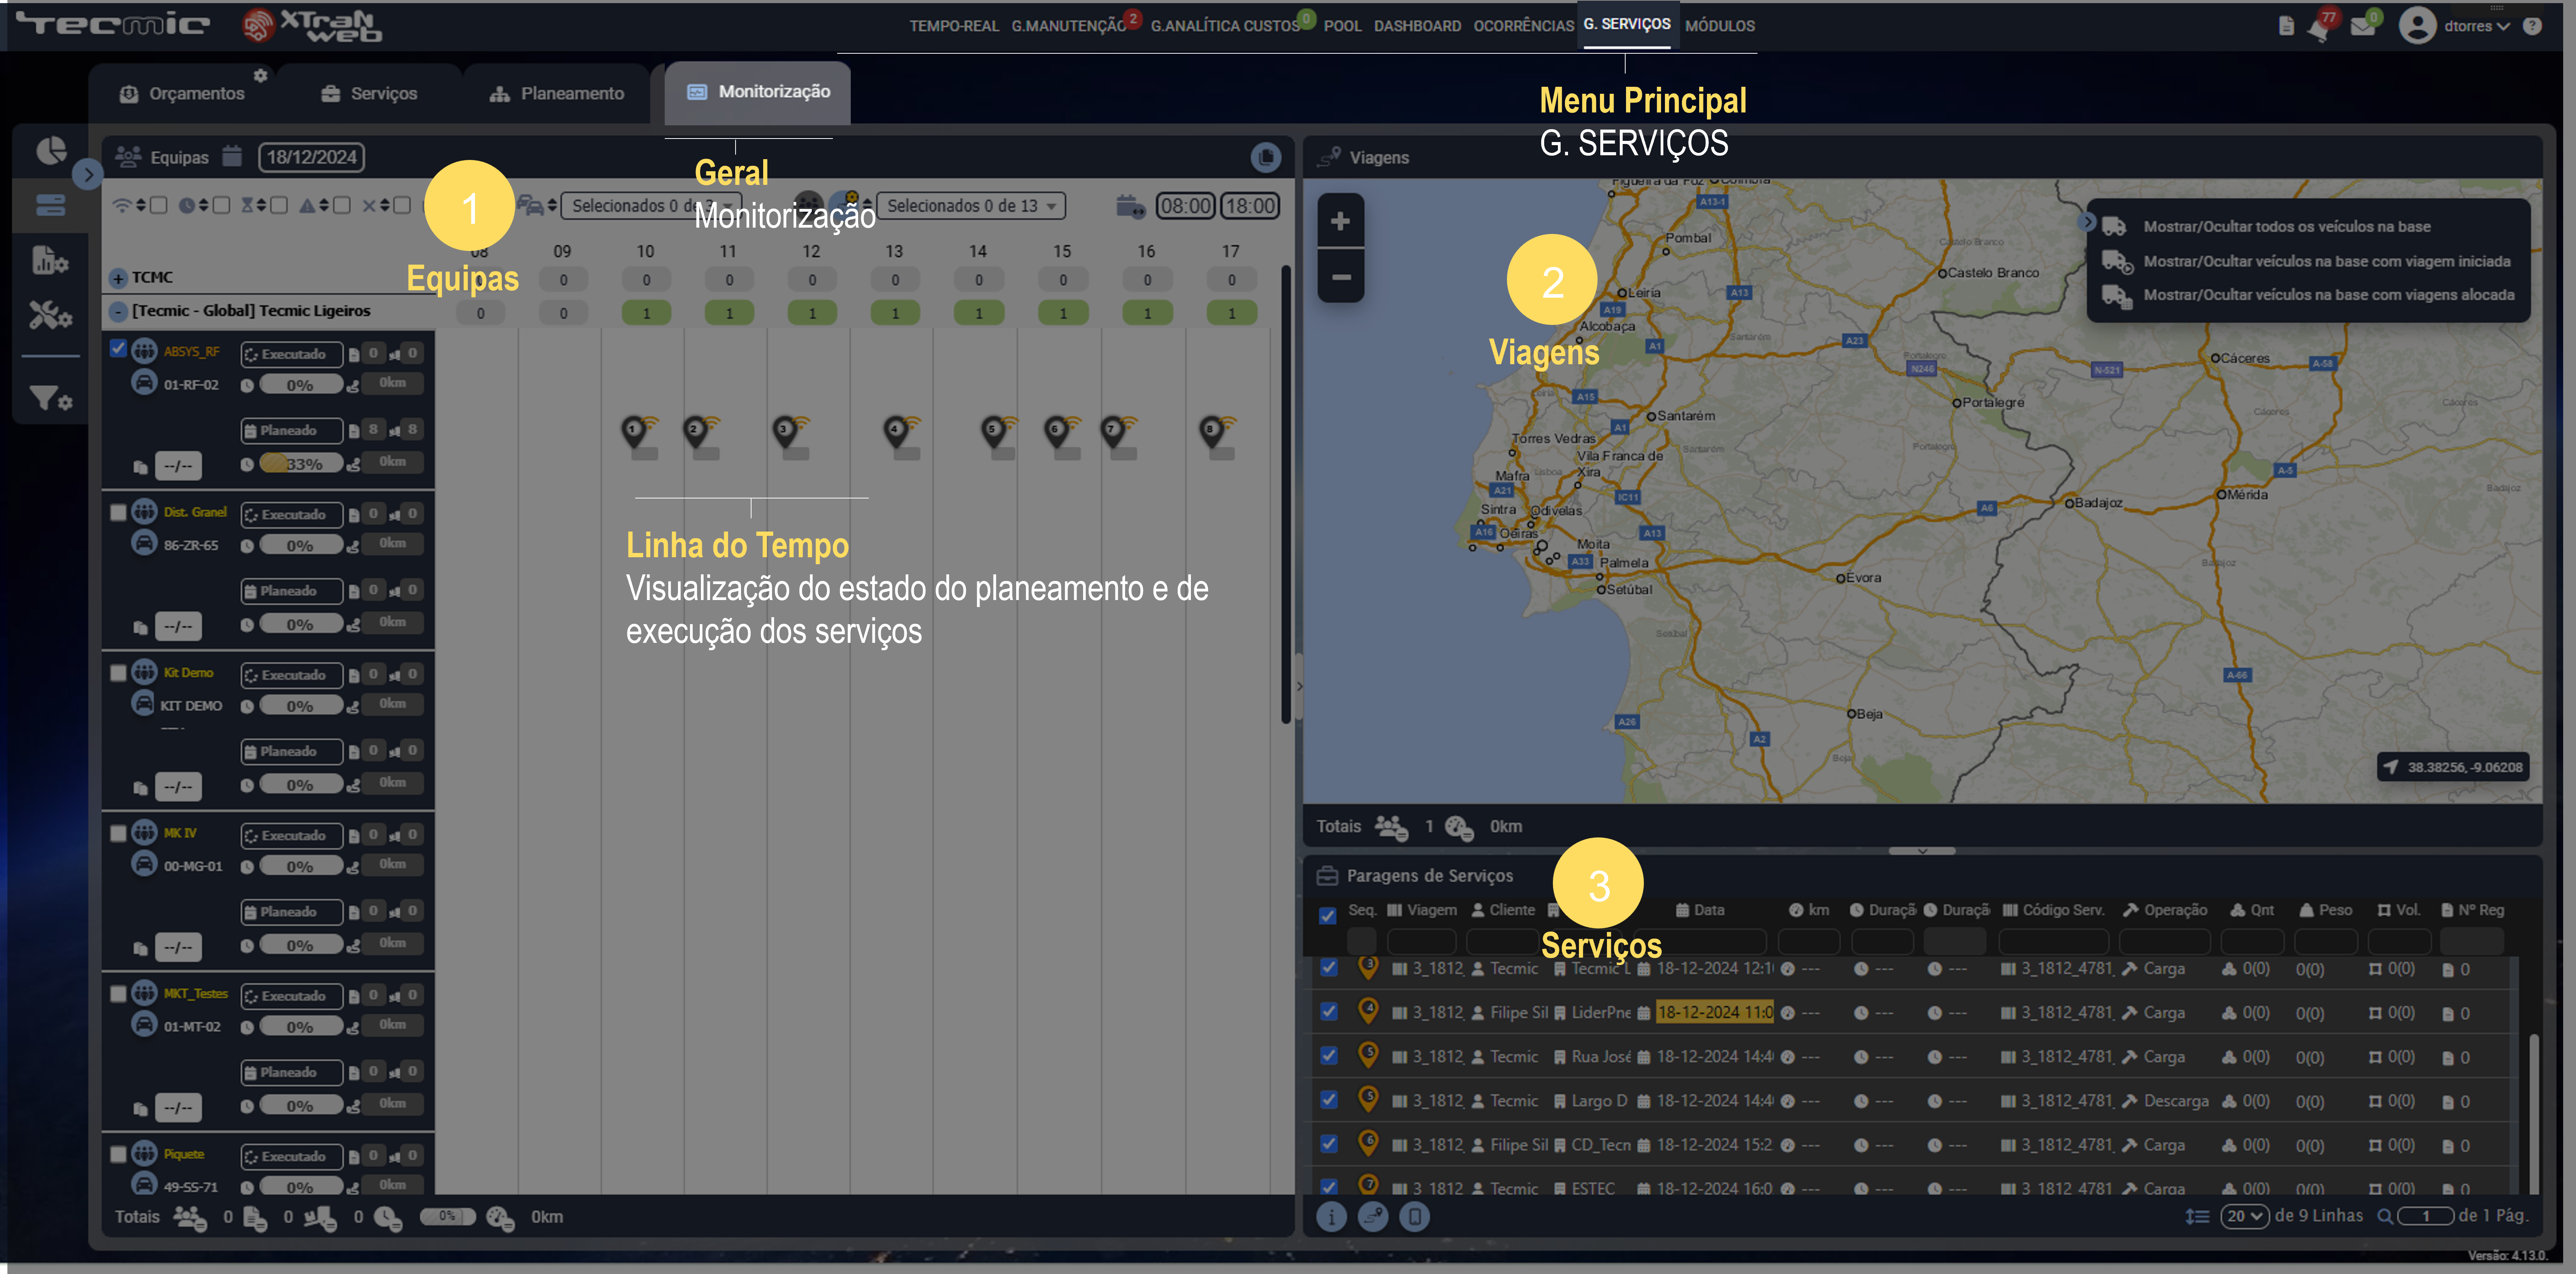Click the mobile device icon below table

(x=1414, y=1217)
